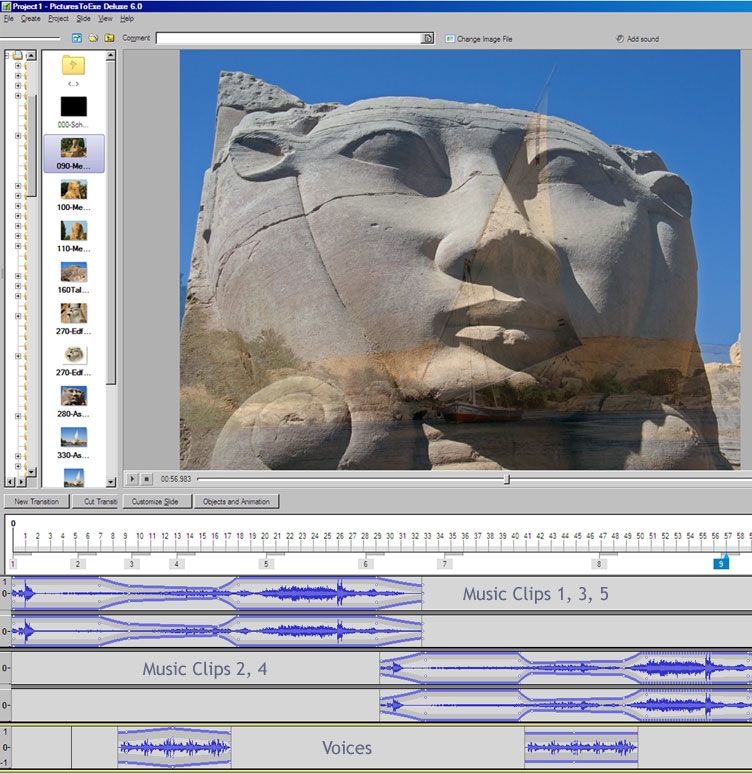752x774 pixels.
Task: Click the Play button below the preview
Action: (133, 480)
